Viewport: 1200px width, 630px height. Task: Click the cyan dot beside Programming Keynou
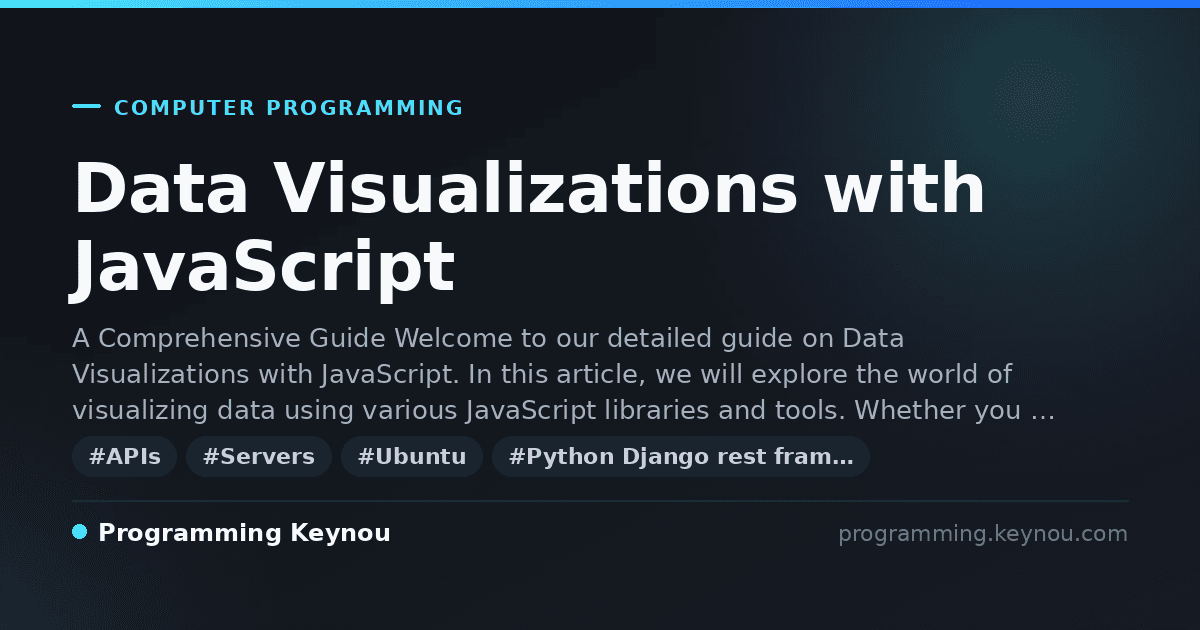(x=80, y=532)
